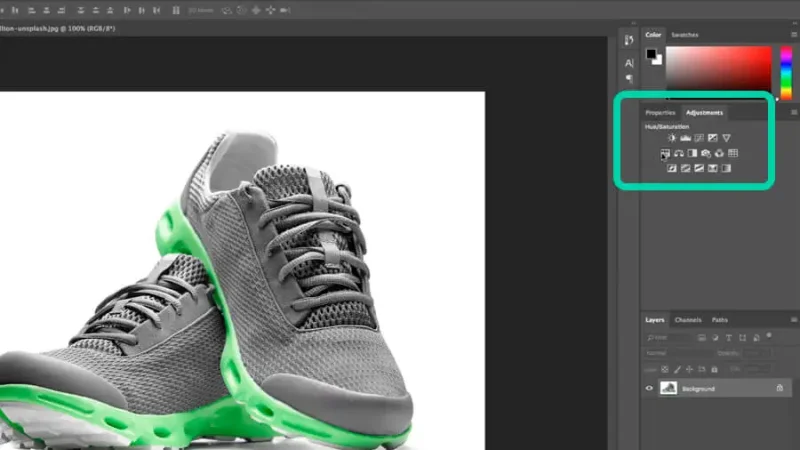Open the Opacity value dropdown

[x=758, y=353]
